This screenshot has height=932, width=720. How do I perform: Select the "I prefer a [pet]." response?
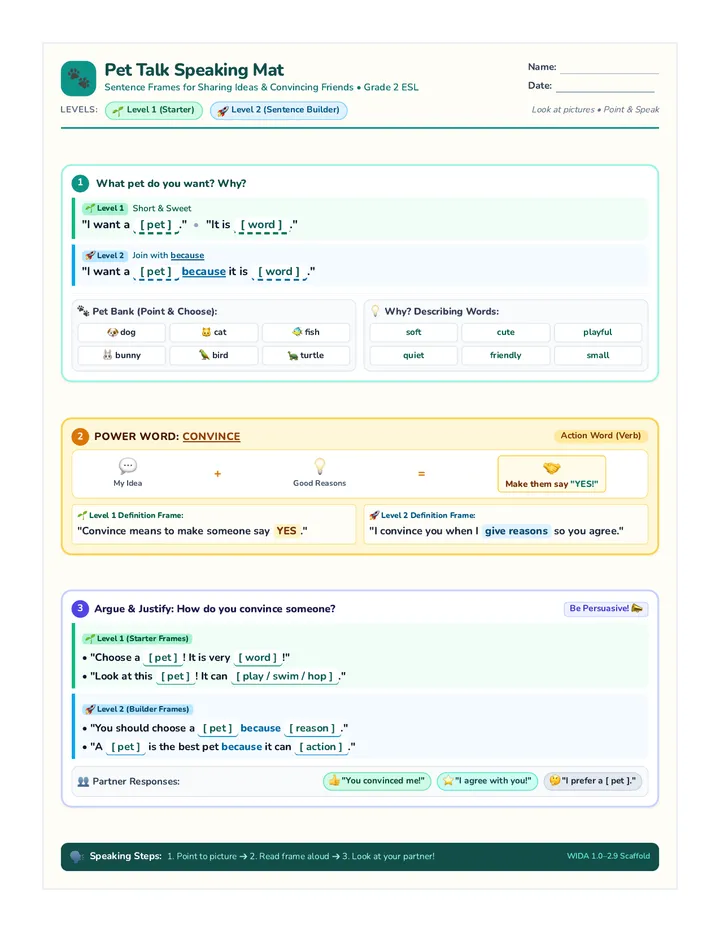pyautogui.click(x=593, y=781)
